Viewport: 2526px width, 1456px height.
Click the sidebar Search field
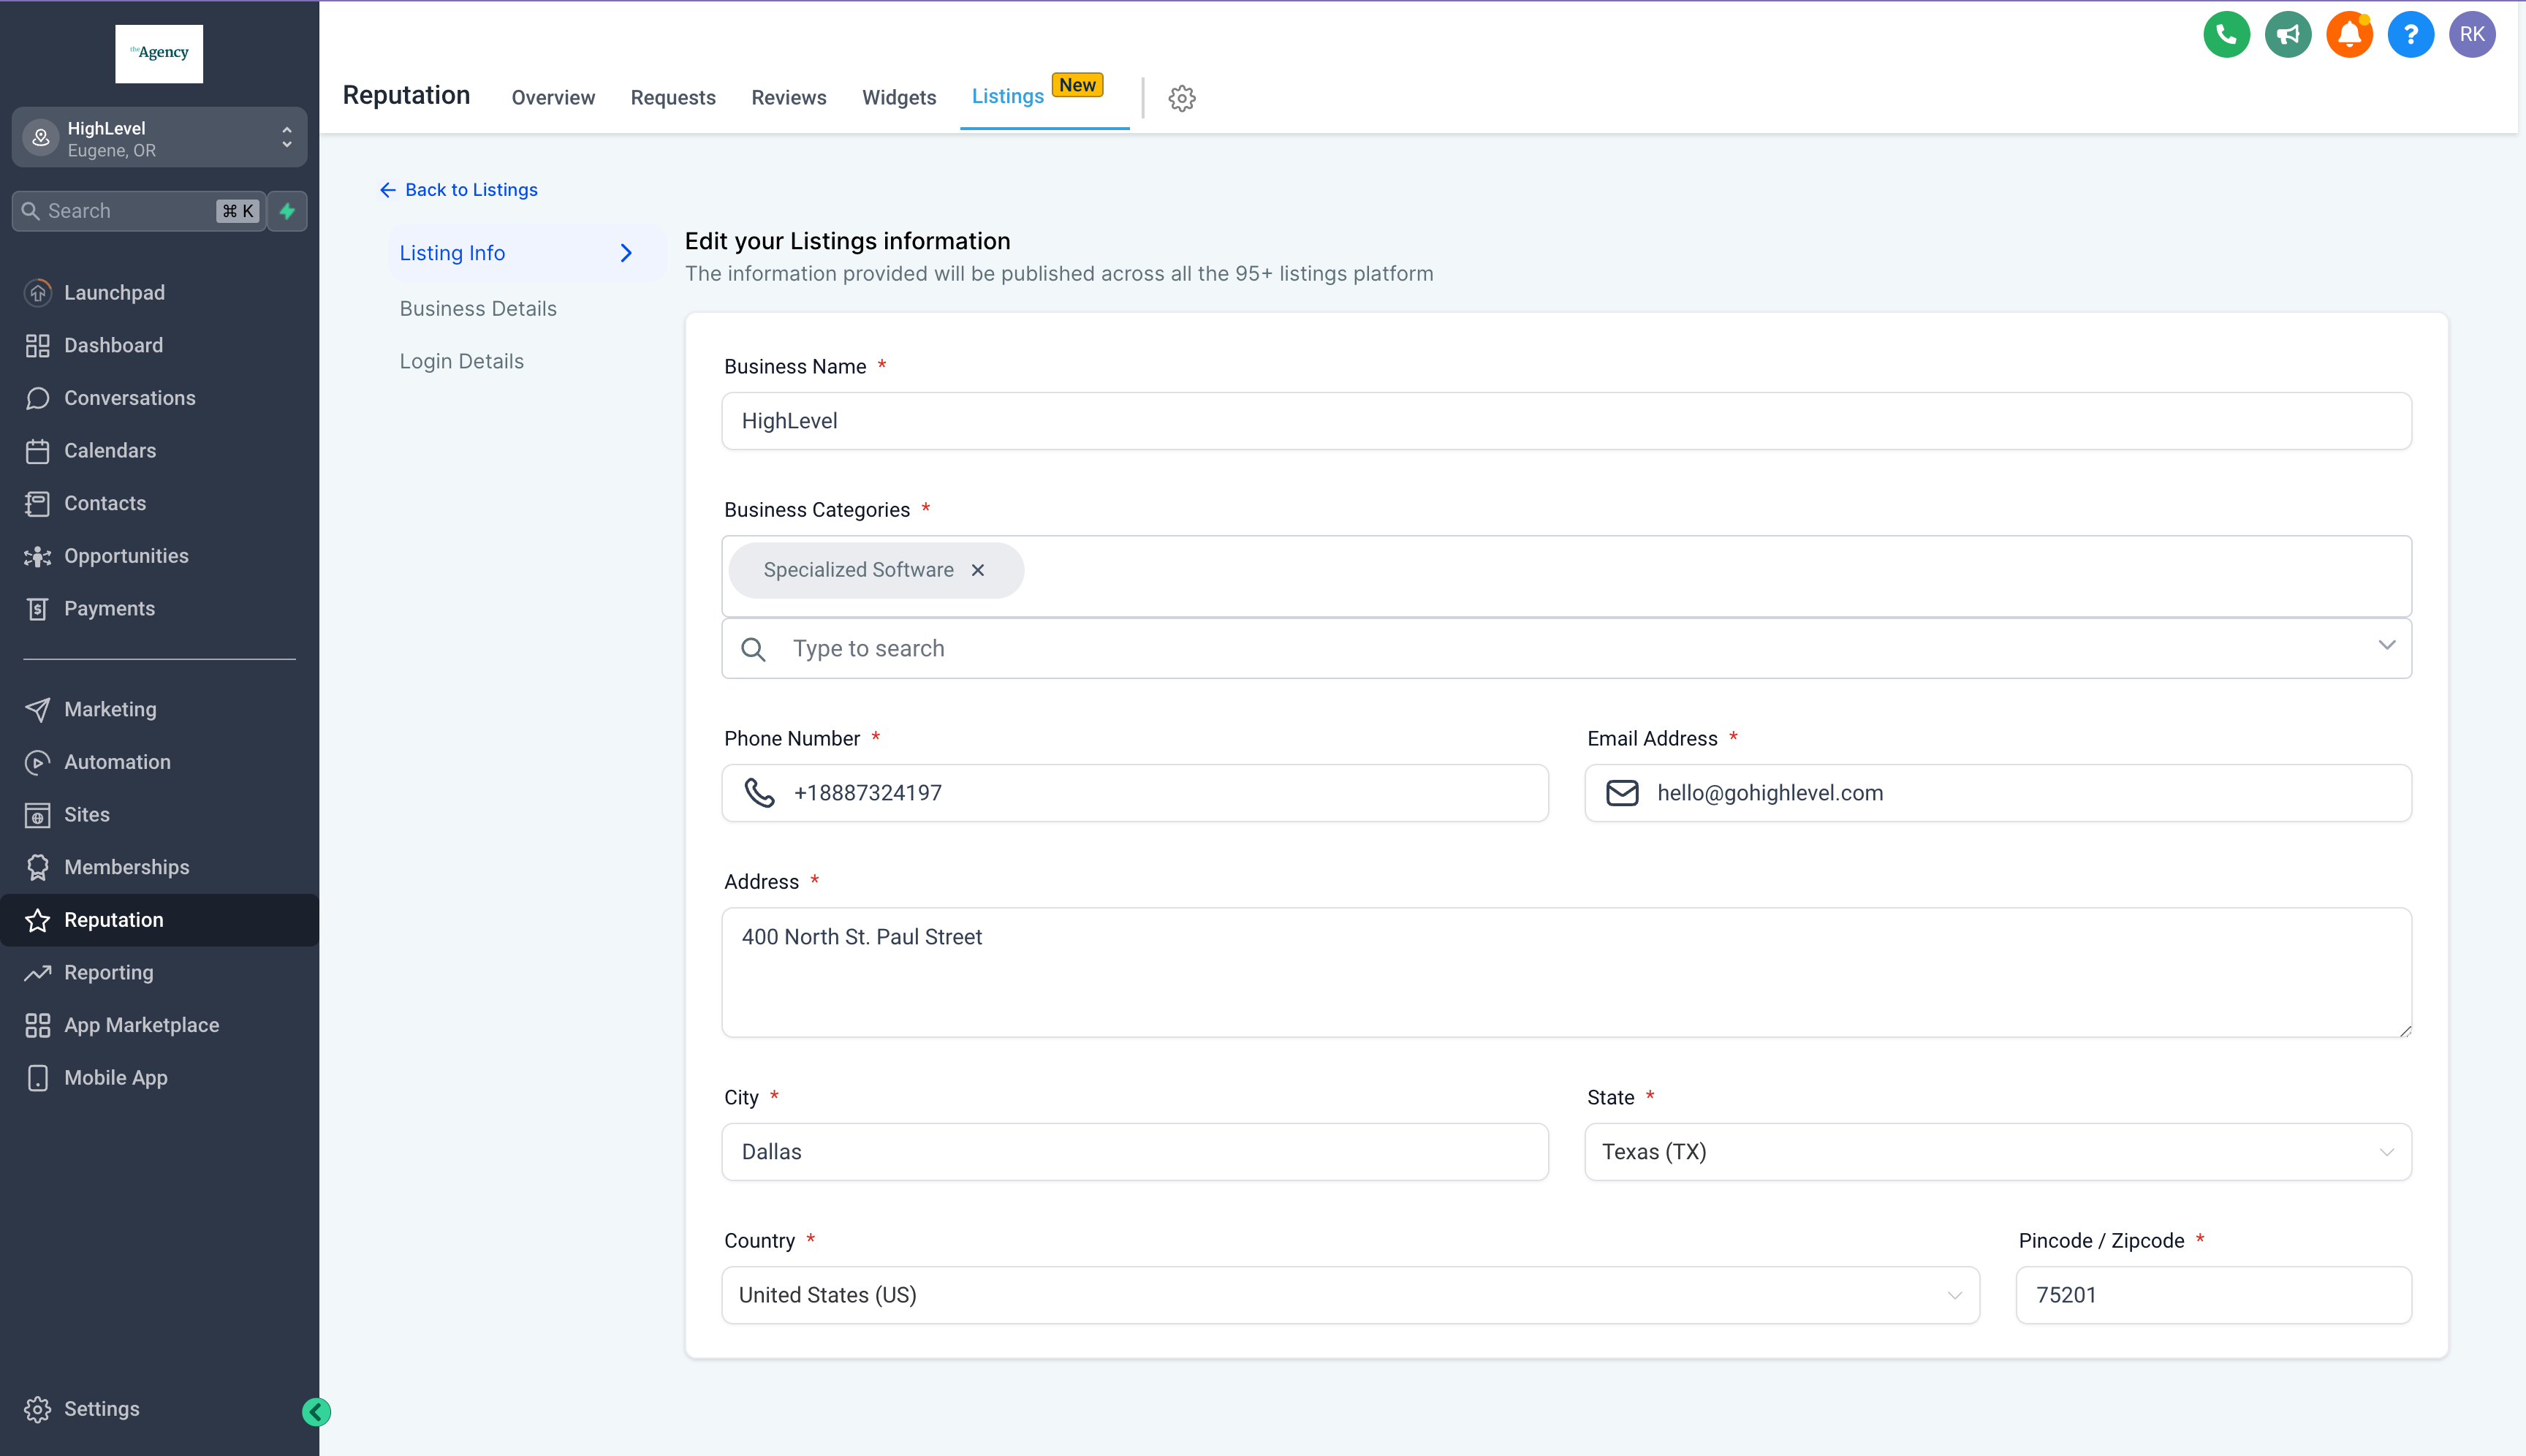click(x=139, y=211)
